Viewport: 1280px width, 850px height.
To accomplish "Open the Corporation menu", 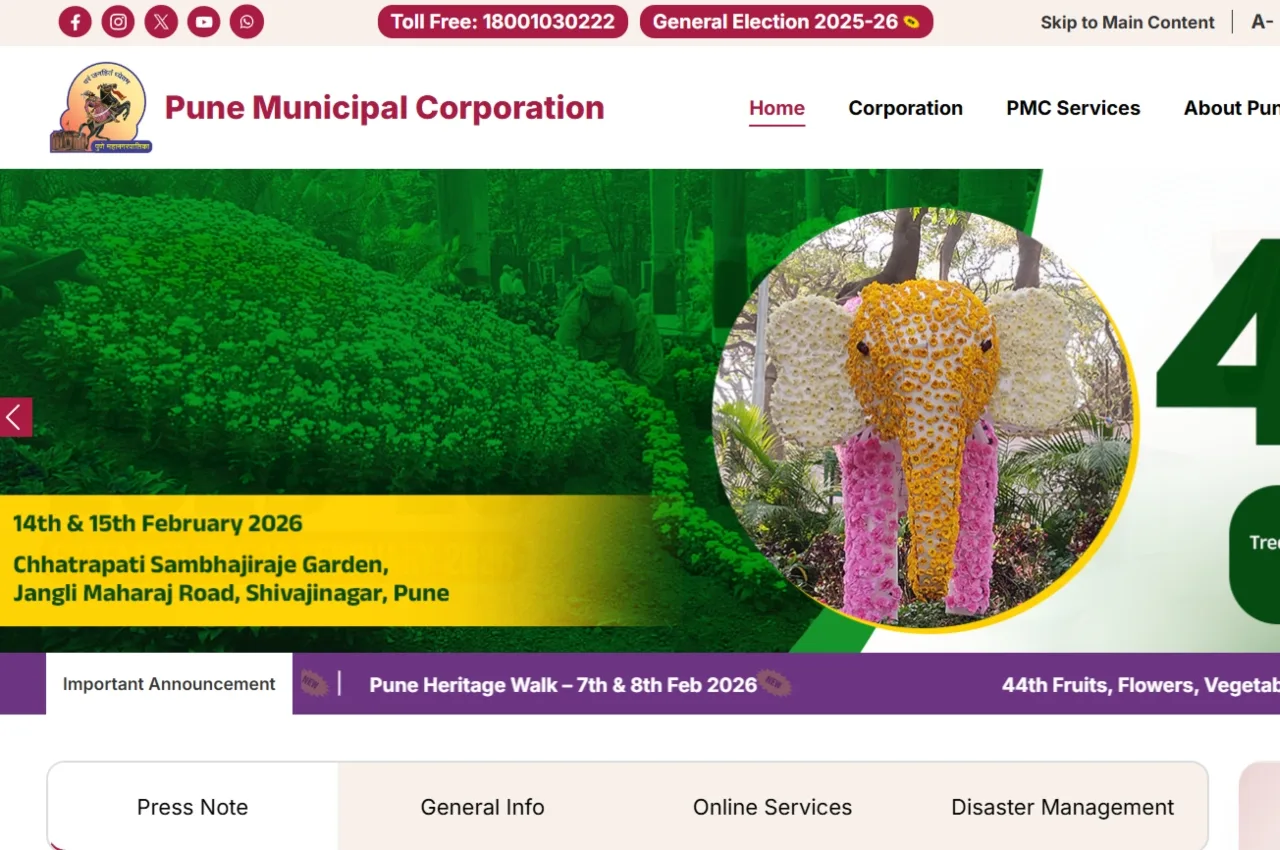I will (x=906, y=108).
